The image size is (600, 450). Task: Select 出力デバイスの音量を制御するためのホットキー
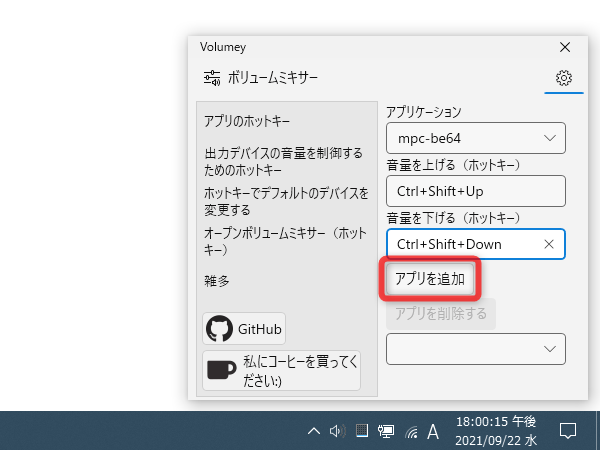coord(284,161)
